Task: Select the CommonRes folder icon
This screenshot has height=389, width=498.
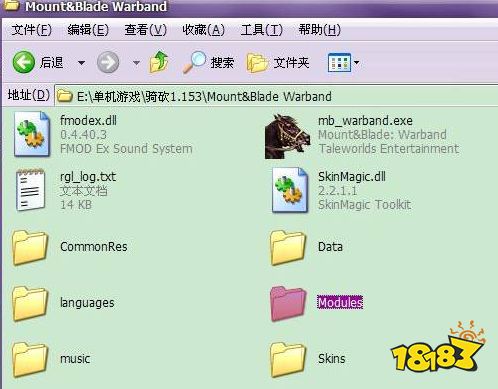Action: point(30,248)
